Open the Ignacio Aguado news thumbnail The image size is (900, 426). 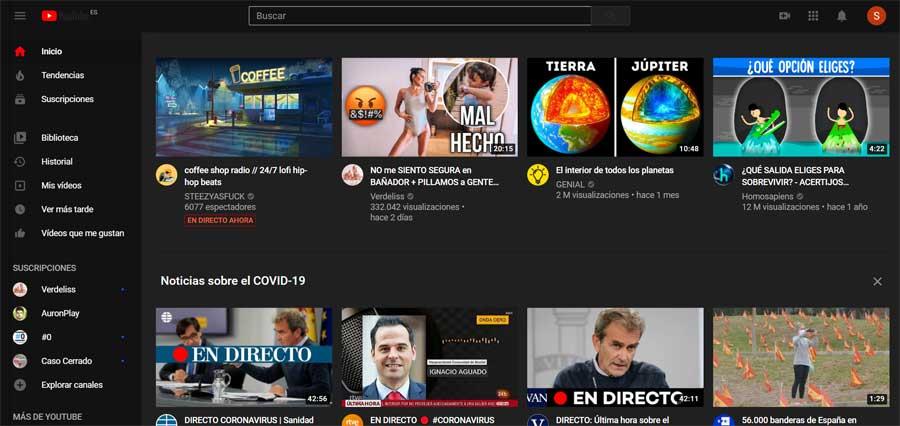click(x=429, y=357)
